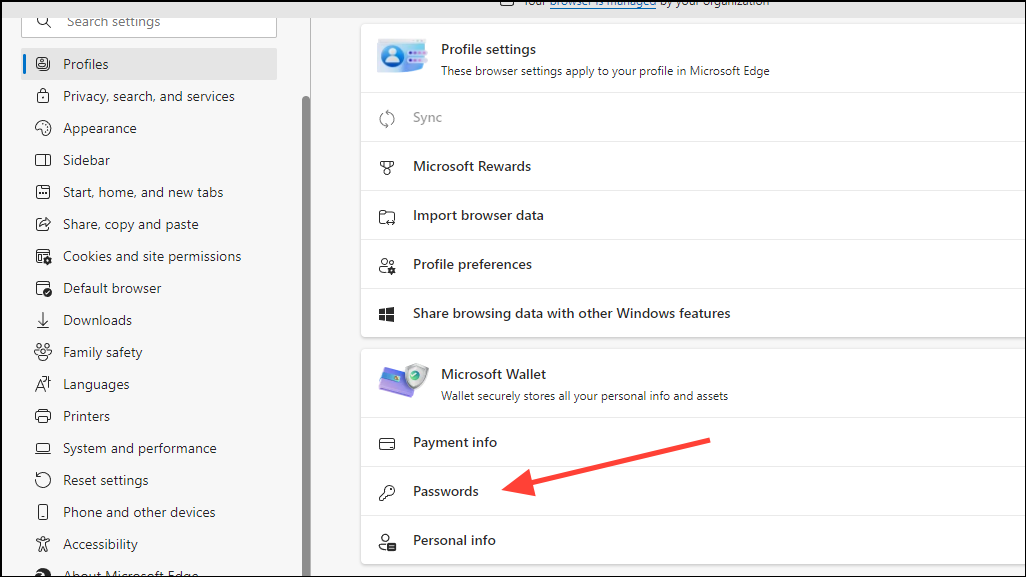Click the Import browser data icon
1026x577 pixels.
(x=387, y=215)
